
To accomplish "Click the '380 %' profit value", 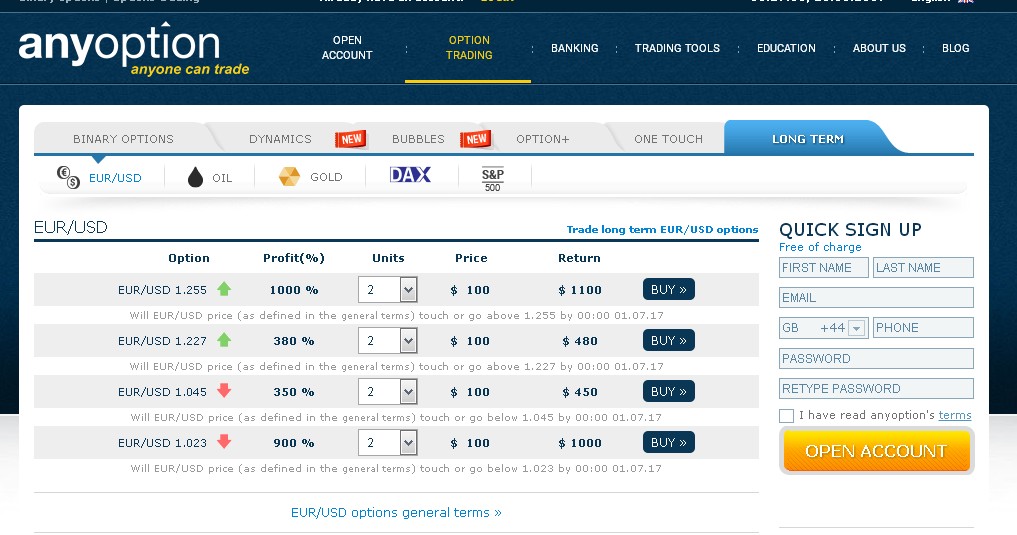I will pos(294,341).
